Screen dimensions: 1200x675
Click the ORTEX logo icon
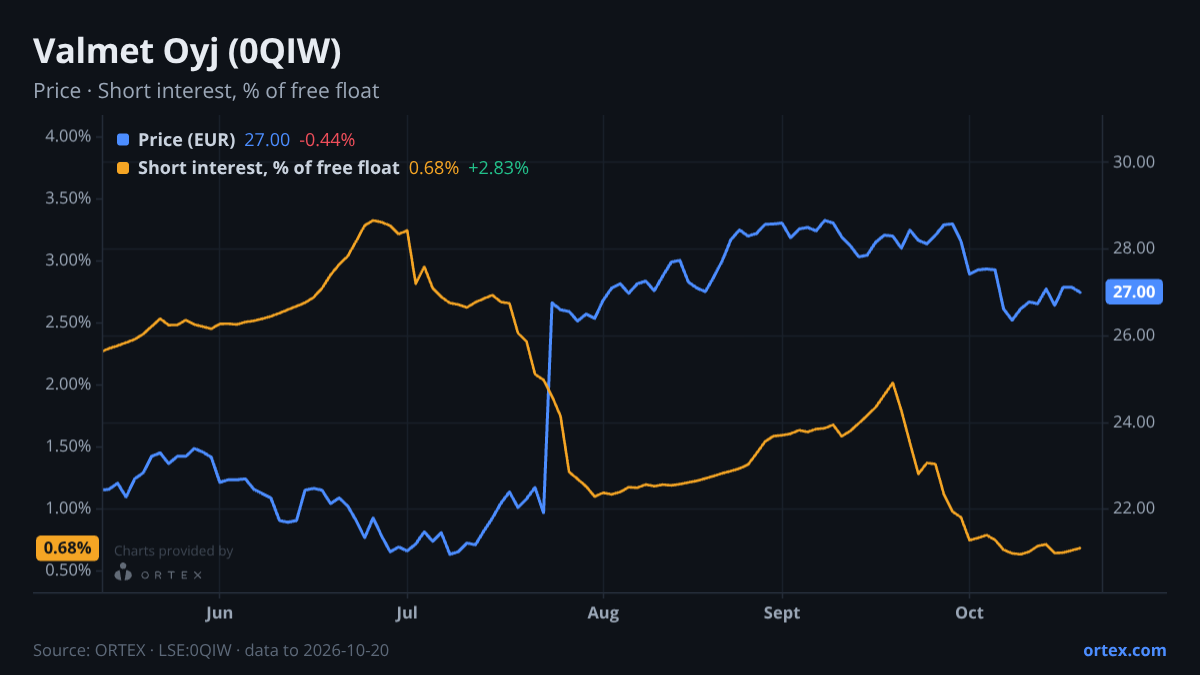(x=122, y=573)
